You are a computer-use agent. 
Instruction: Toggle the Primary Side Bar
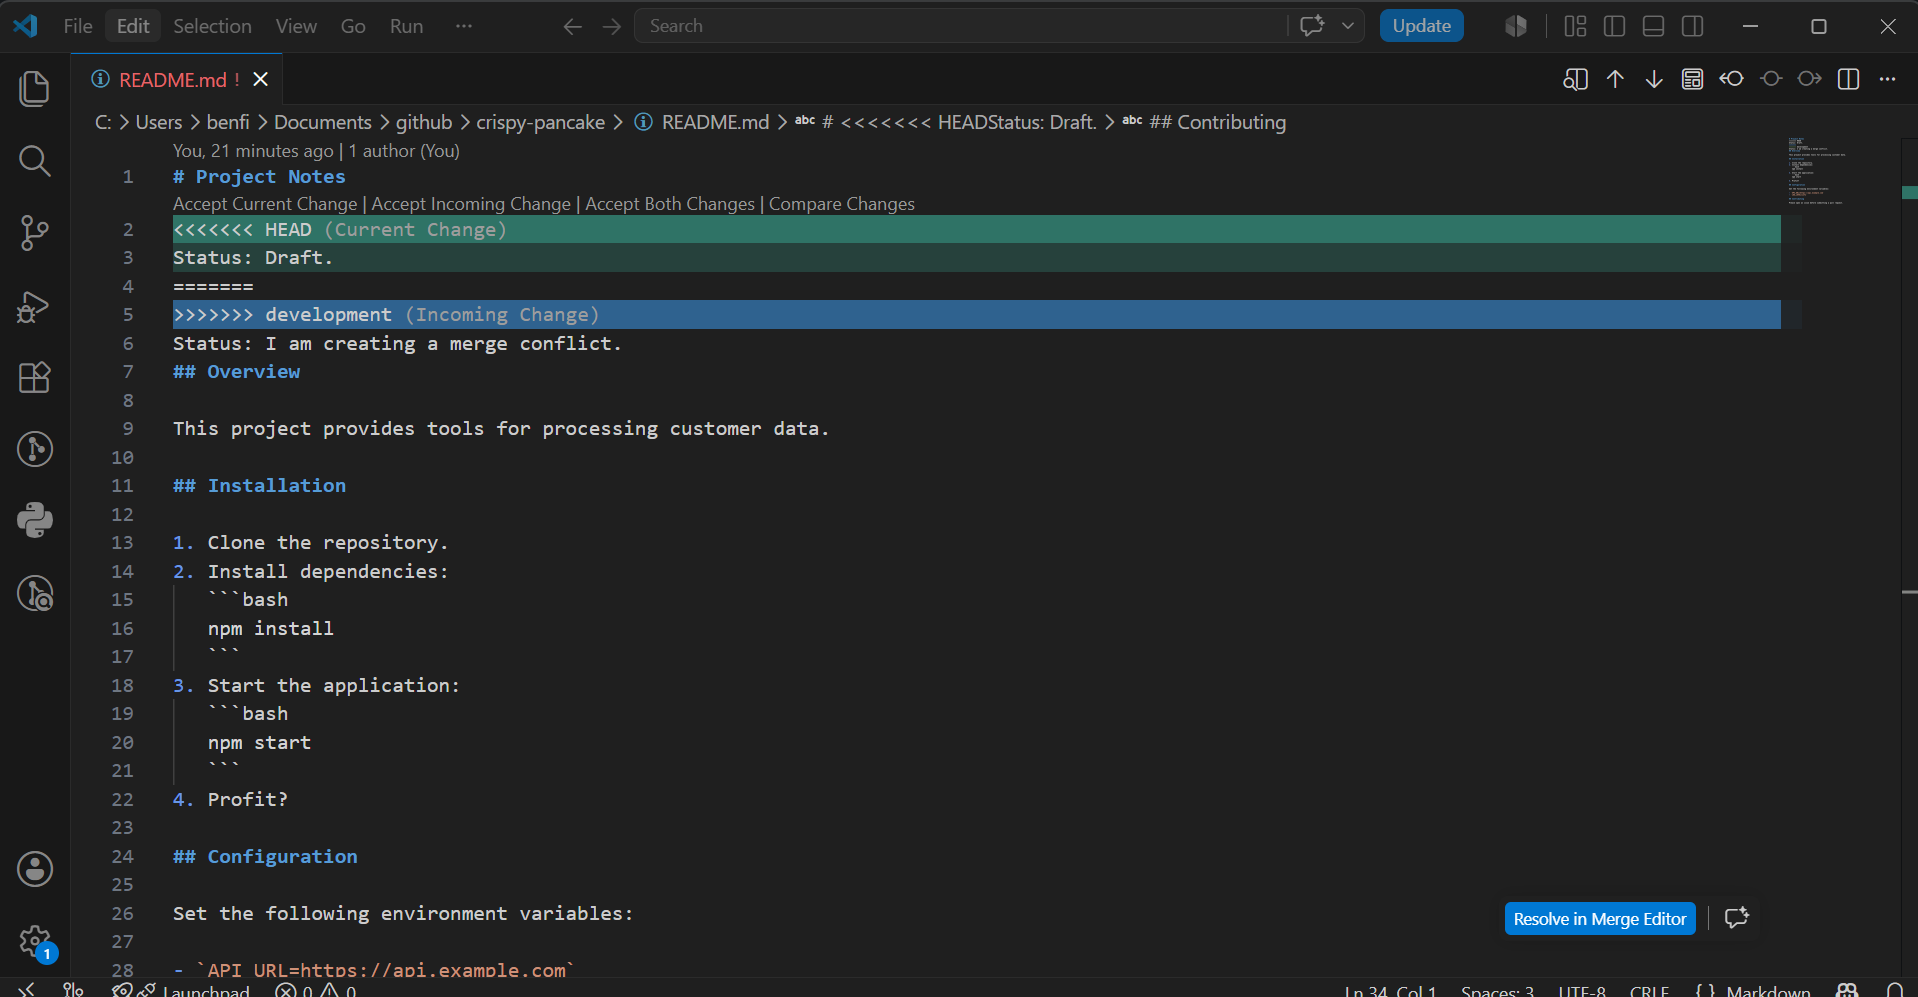(1615, 26)
